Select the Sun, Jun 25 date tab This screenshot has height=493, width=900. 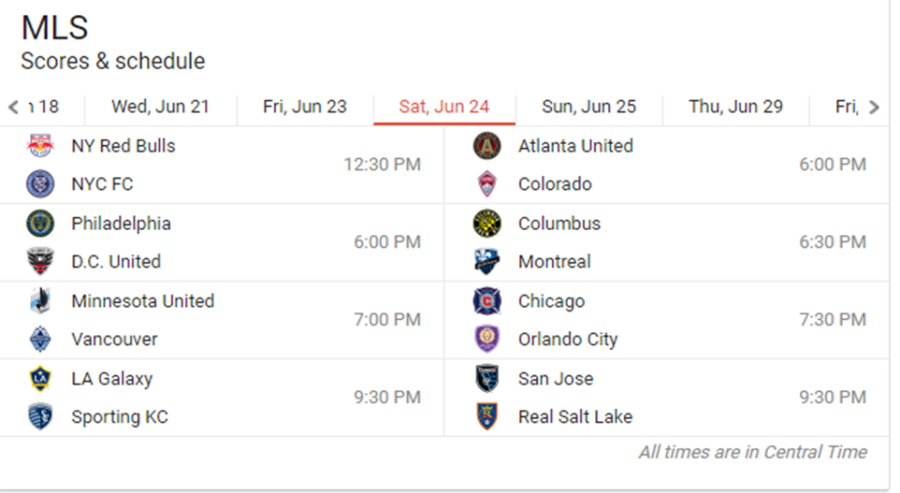coord(589,106)
